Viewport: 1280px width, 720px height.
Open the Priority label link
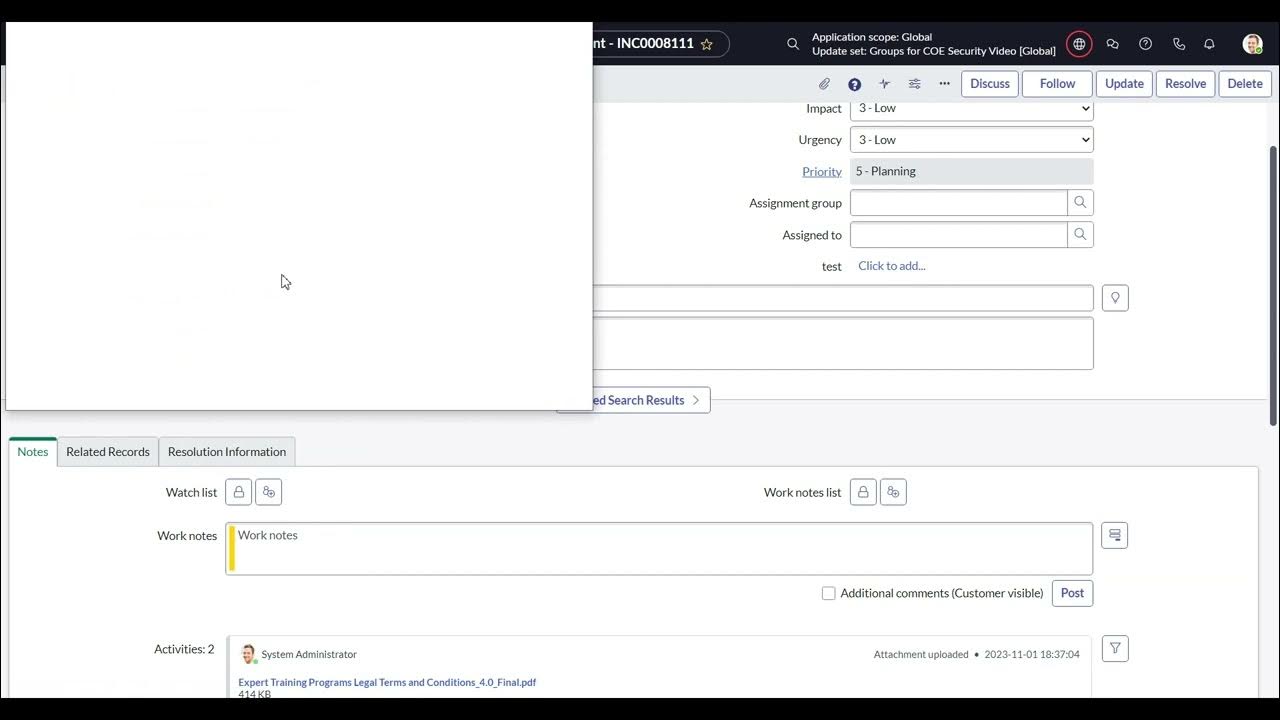click(x=822, y=172)
